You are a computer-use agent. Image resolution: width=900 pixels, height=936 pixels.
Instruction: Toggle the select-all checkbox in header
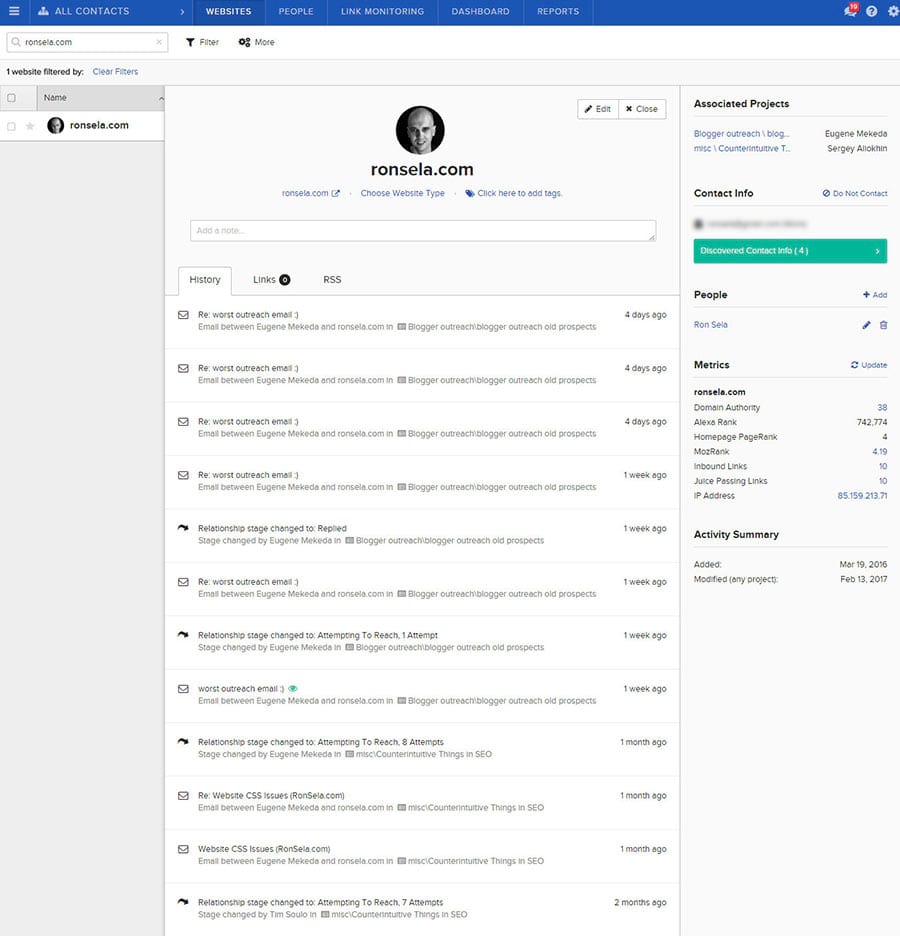(x=11, y=98)
